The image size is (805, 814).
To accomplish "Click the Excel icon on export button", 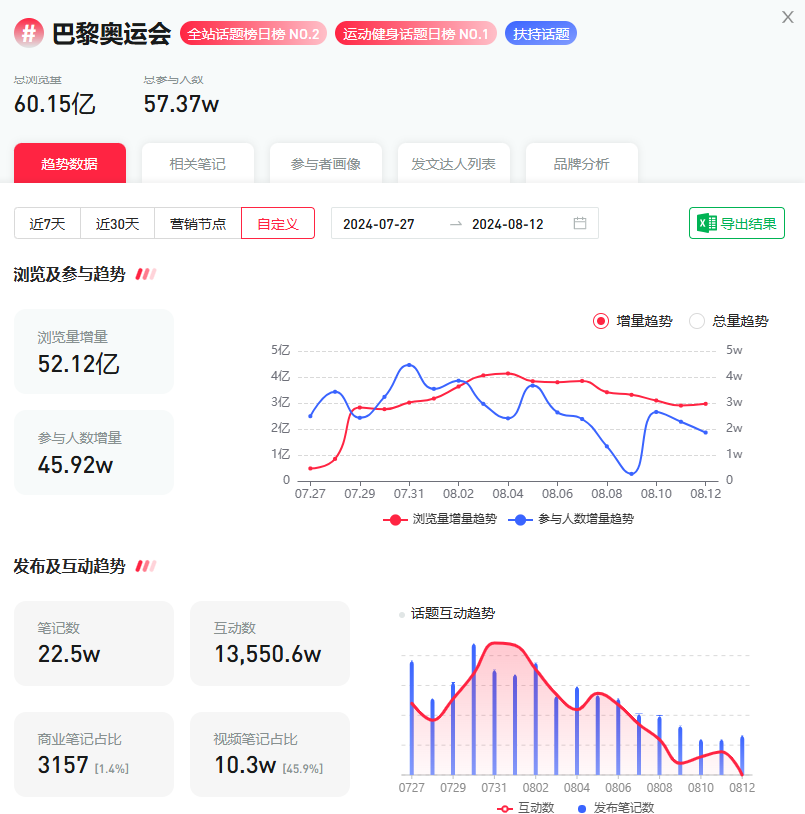I will click(706, 223).
